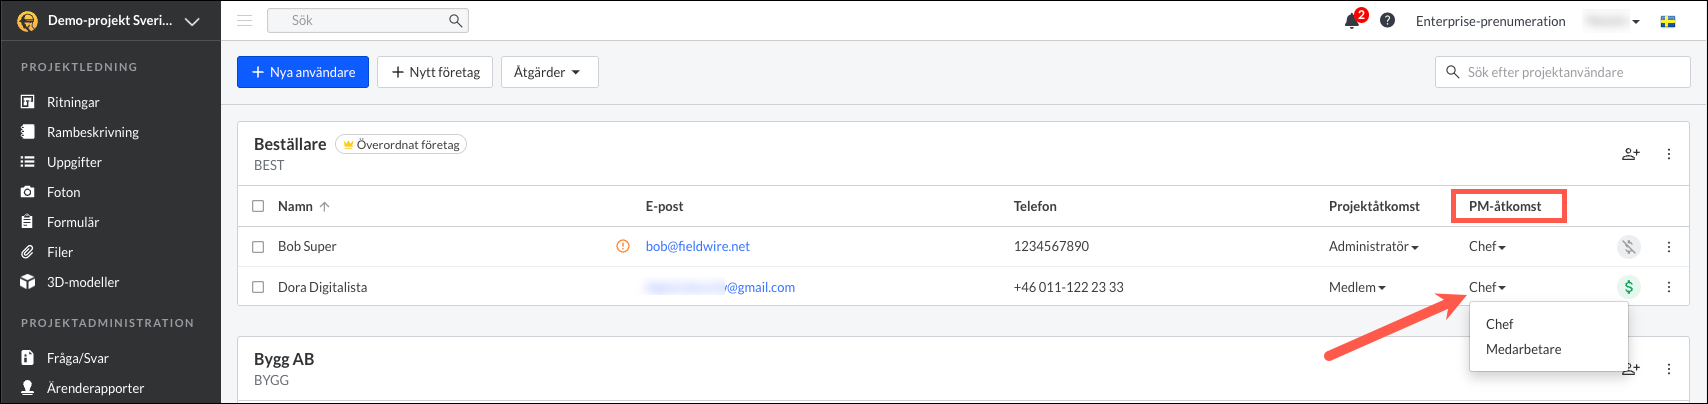Check the box next to Dora Digitalista
This screenshot has width=1708, height=404.
pos(258,287)
